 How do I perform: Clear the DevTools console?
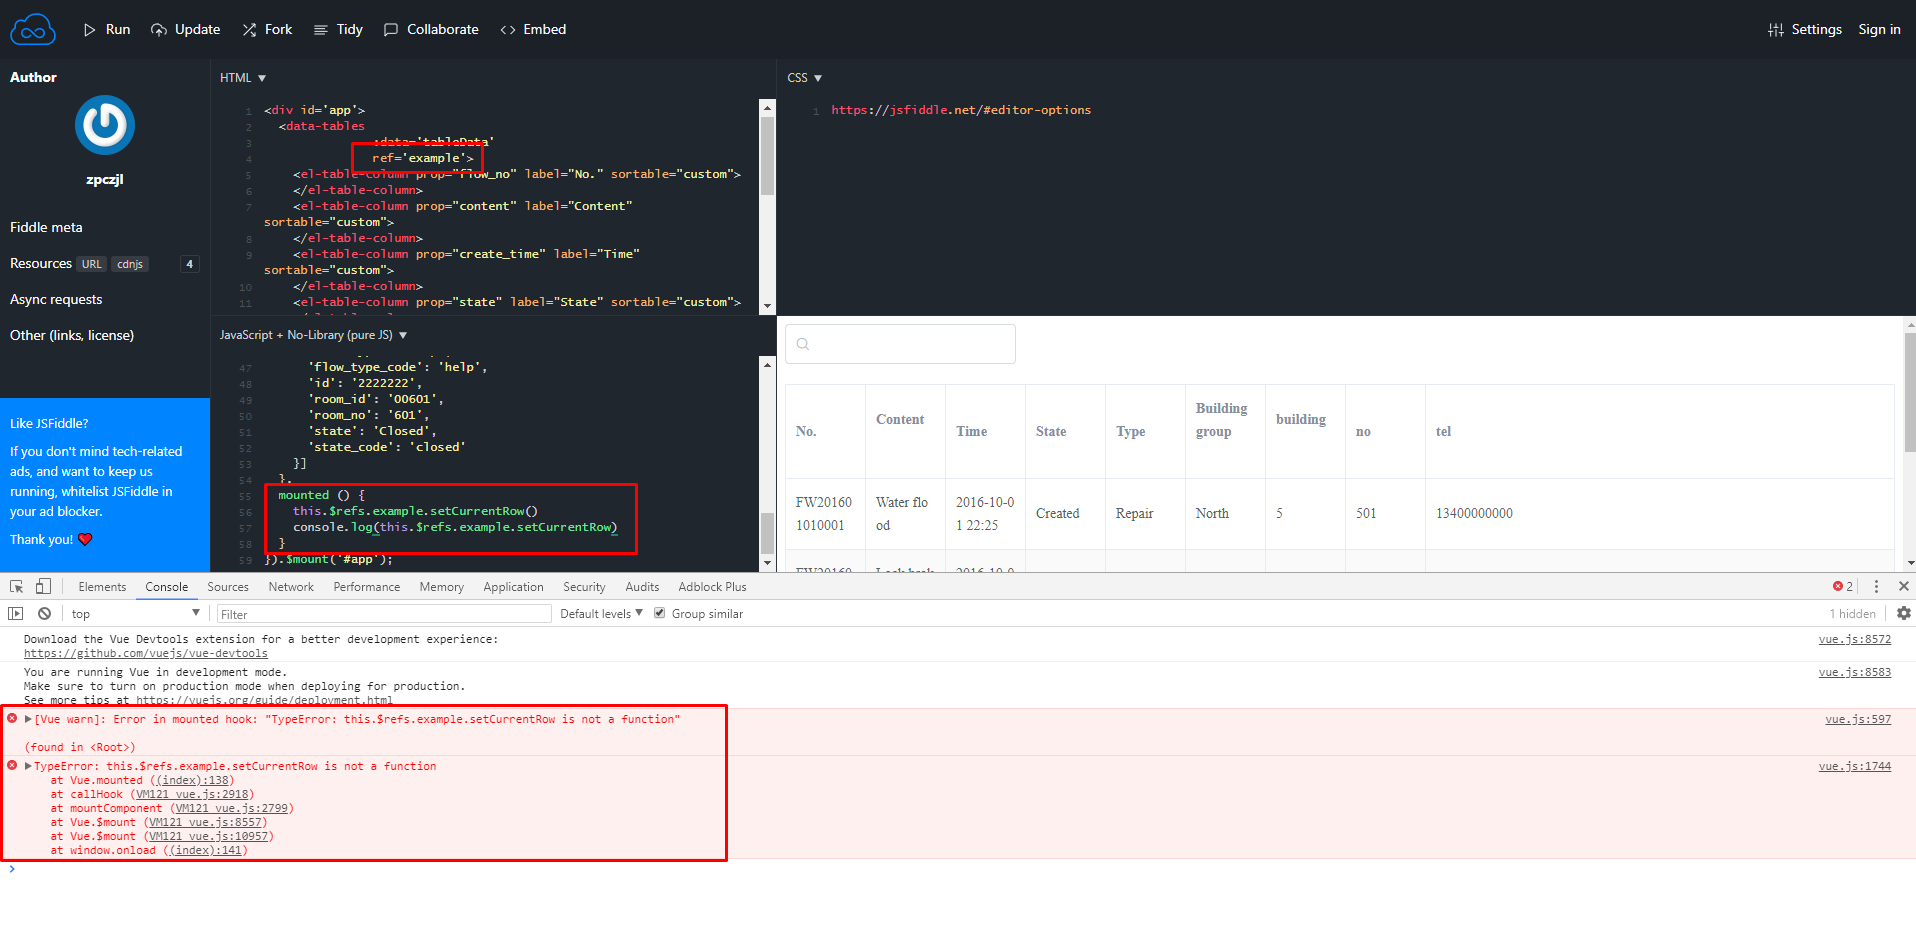click(44, 613)
